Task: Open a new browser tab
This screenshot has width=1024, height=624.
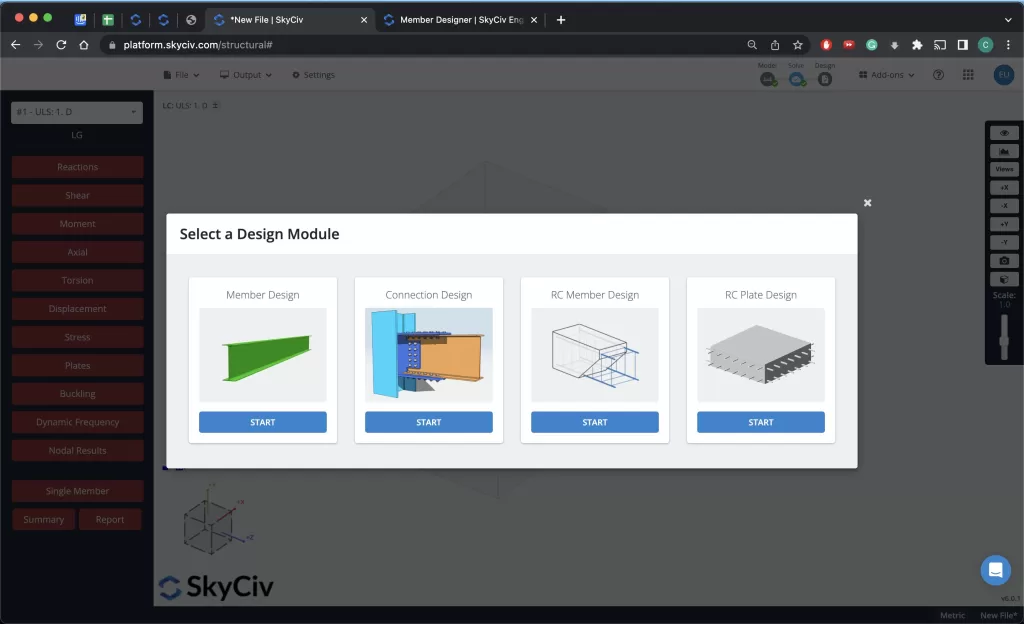Action: (x=560, y=20)
